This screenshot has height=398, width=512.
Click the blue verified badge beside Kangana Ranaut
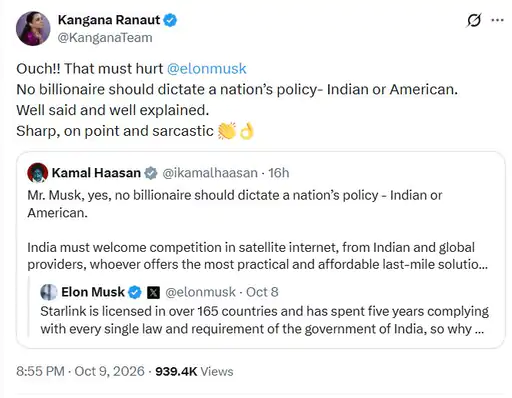(170, 20)
